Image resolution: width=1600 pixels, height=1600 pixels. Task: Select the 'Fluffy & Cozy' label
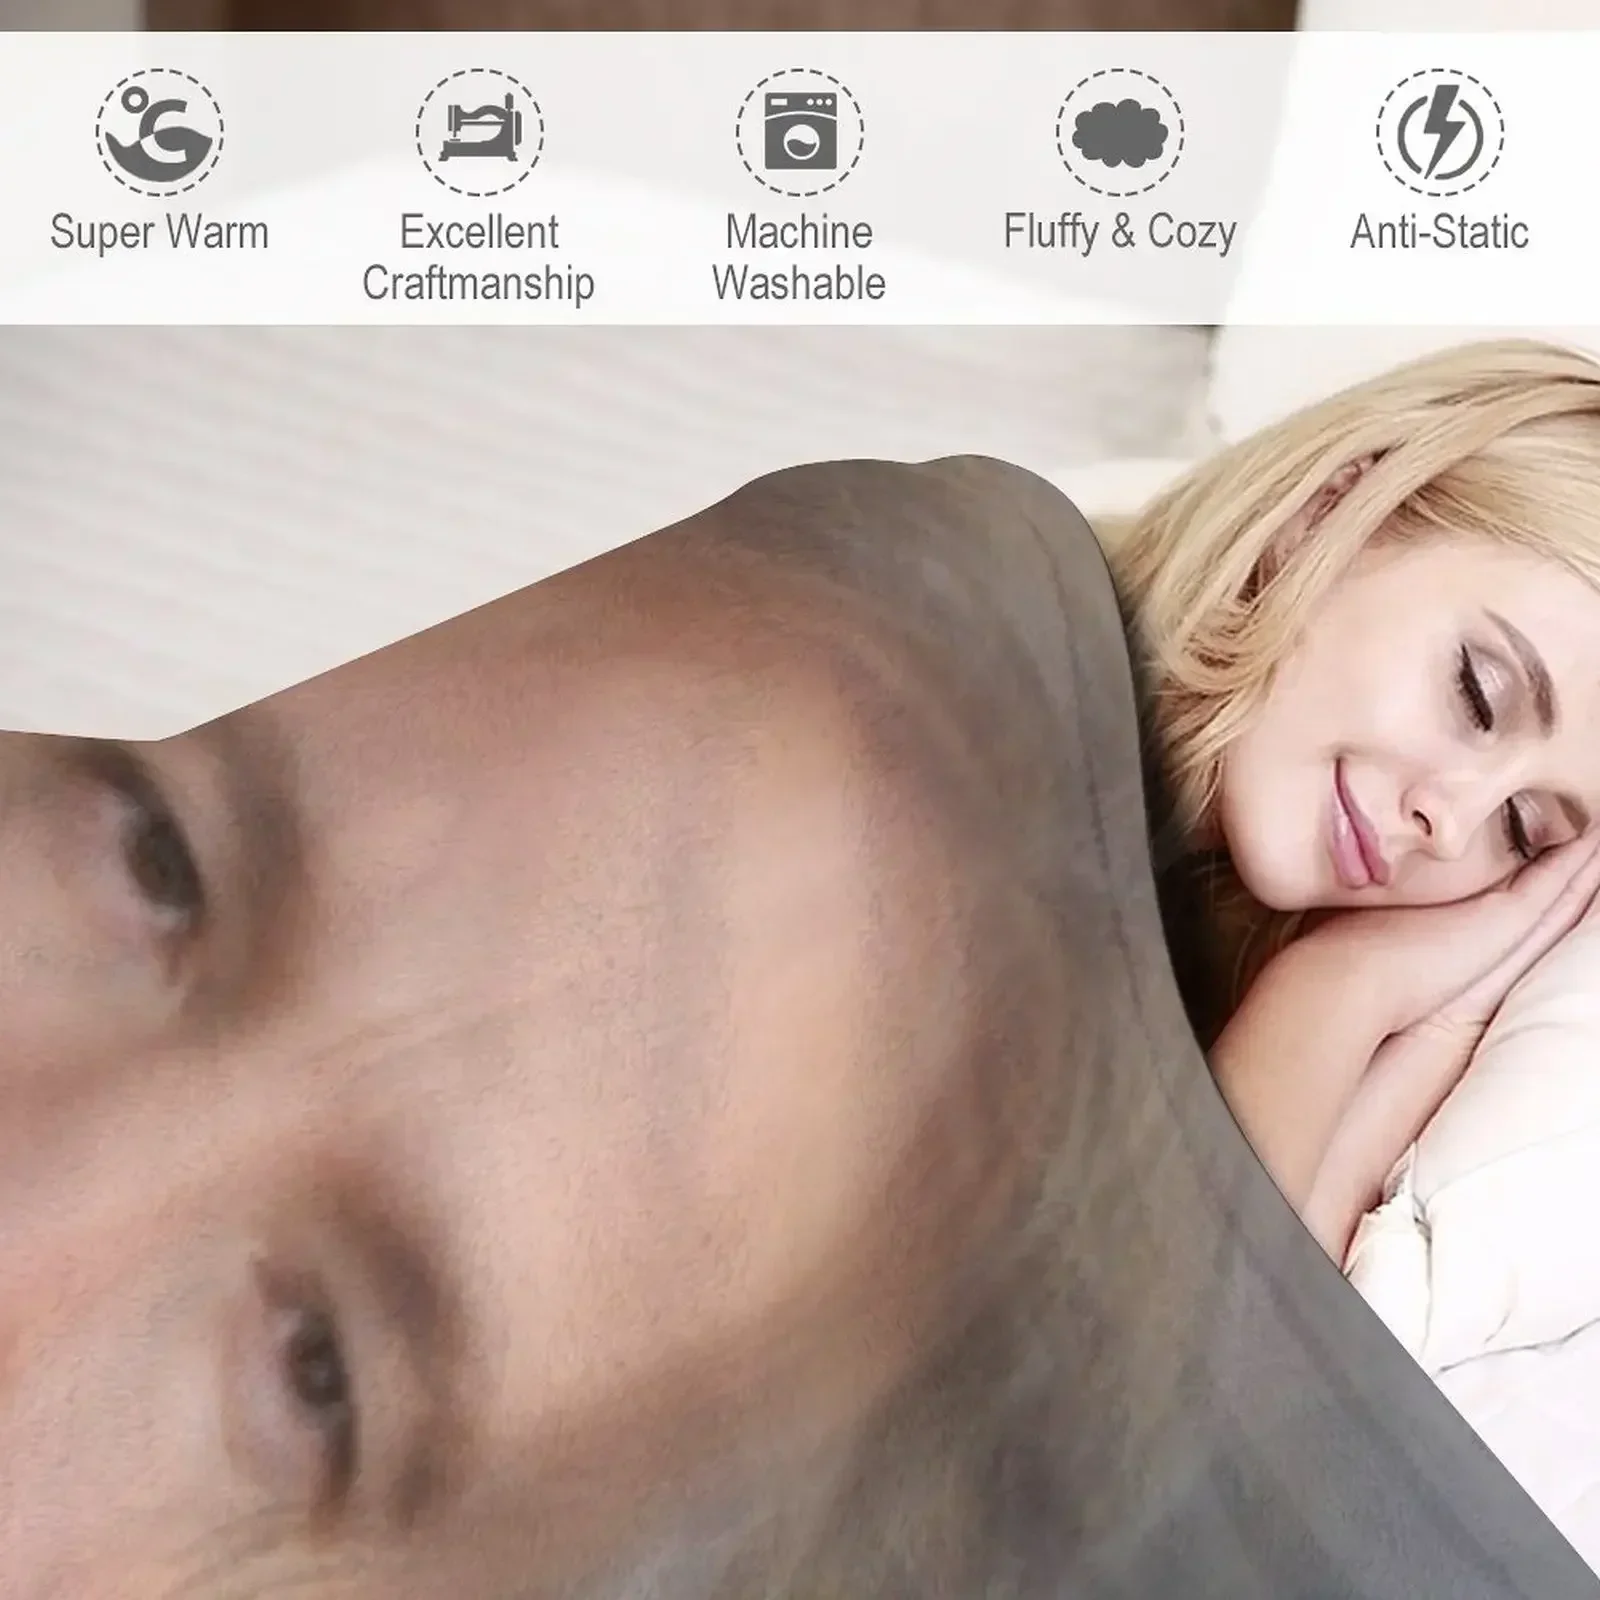click(1120, 233)
